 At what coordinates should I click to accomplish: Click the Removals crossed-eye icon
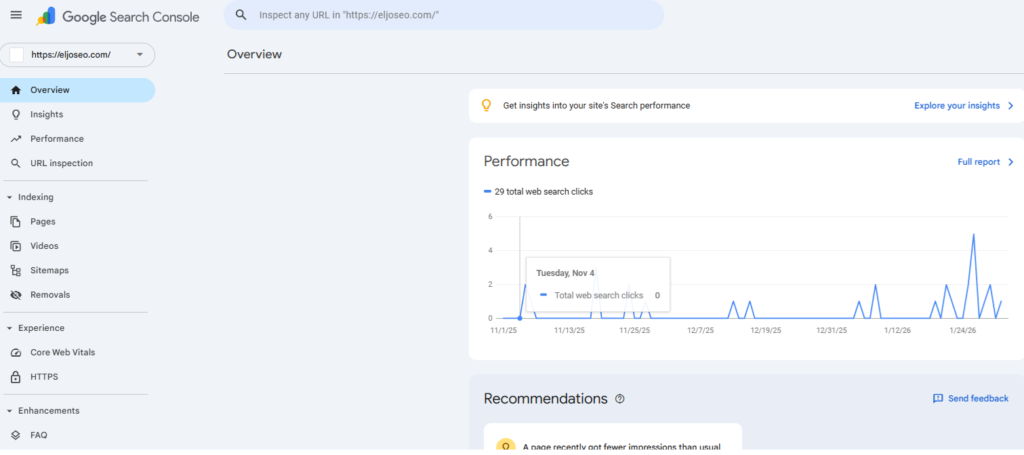[x=16, y=295]
